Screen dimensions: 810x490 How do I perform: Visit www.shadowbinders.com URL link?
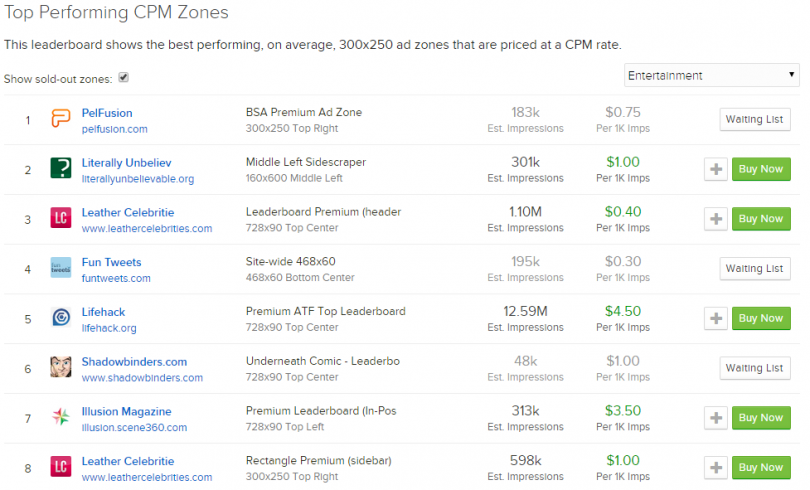142,377
